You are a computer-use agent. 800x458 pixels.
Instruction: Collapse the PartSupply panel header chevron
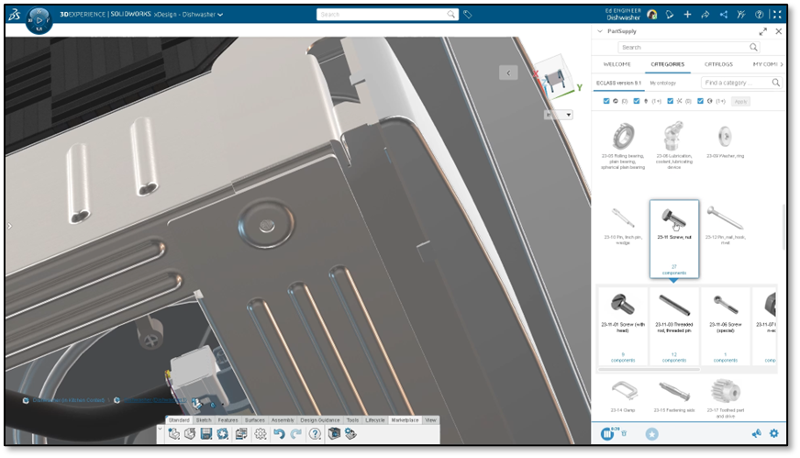(600, 31)
